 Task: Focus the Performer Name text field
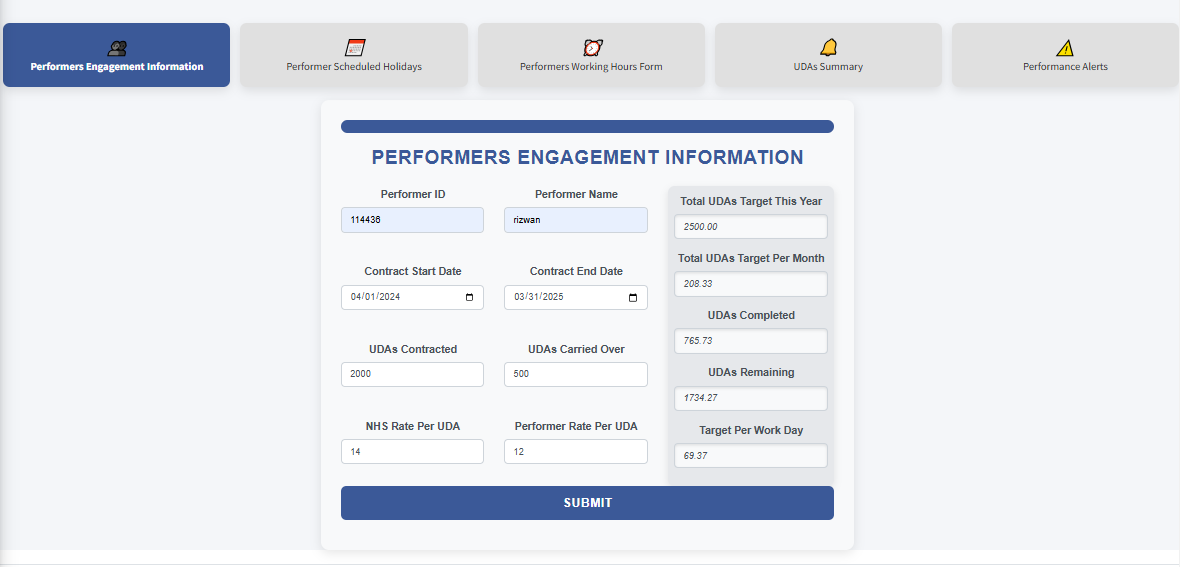(x=575, y=220)
